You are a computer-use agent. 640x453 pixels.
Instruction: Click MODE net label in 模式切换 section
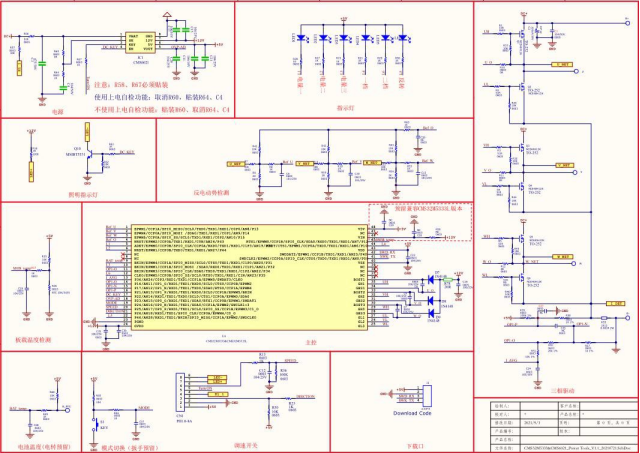point(144,407)
